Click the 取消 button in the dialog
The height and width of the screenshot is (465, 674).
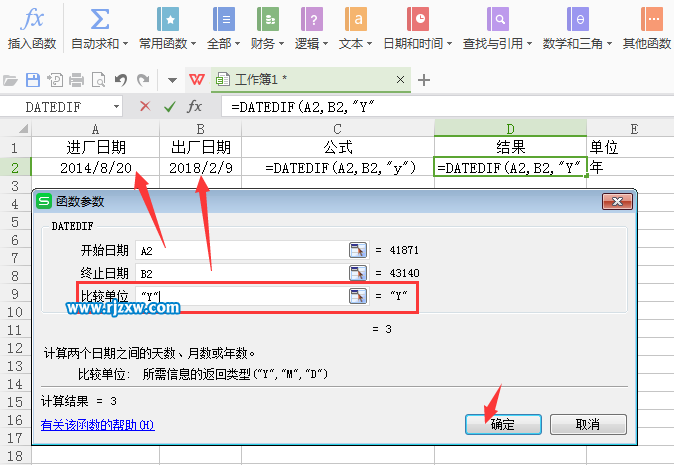(588, 424)
